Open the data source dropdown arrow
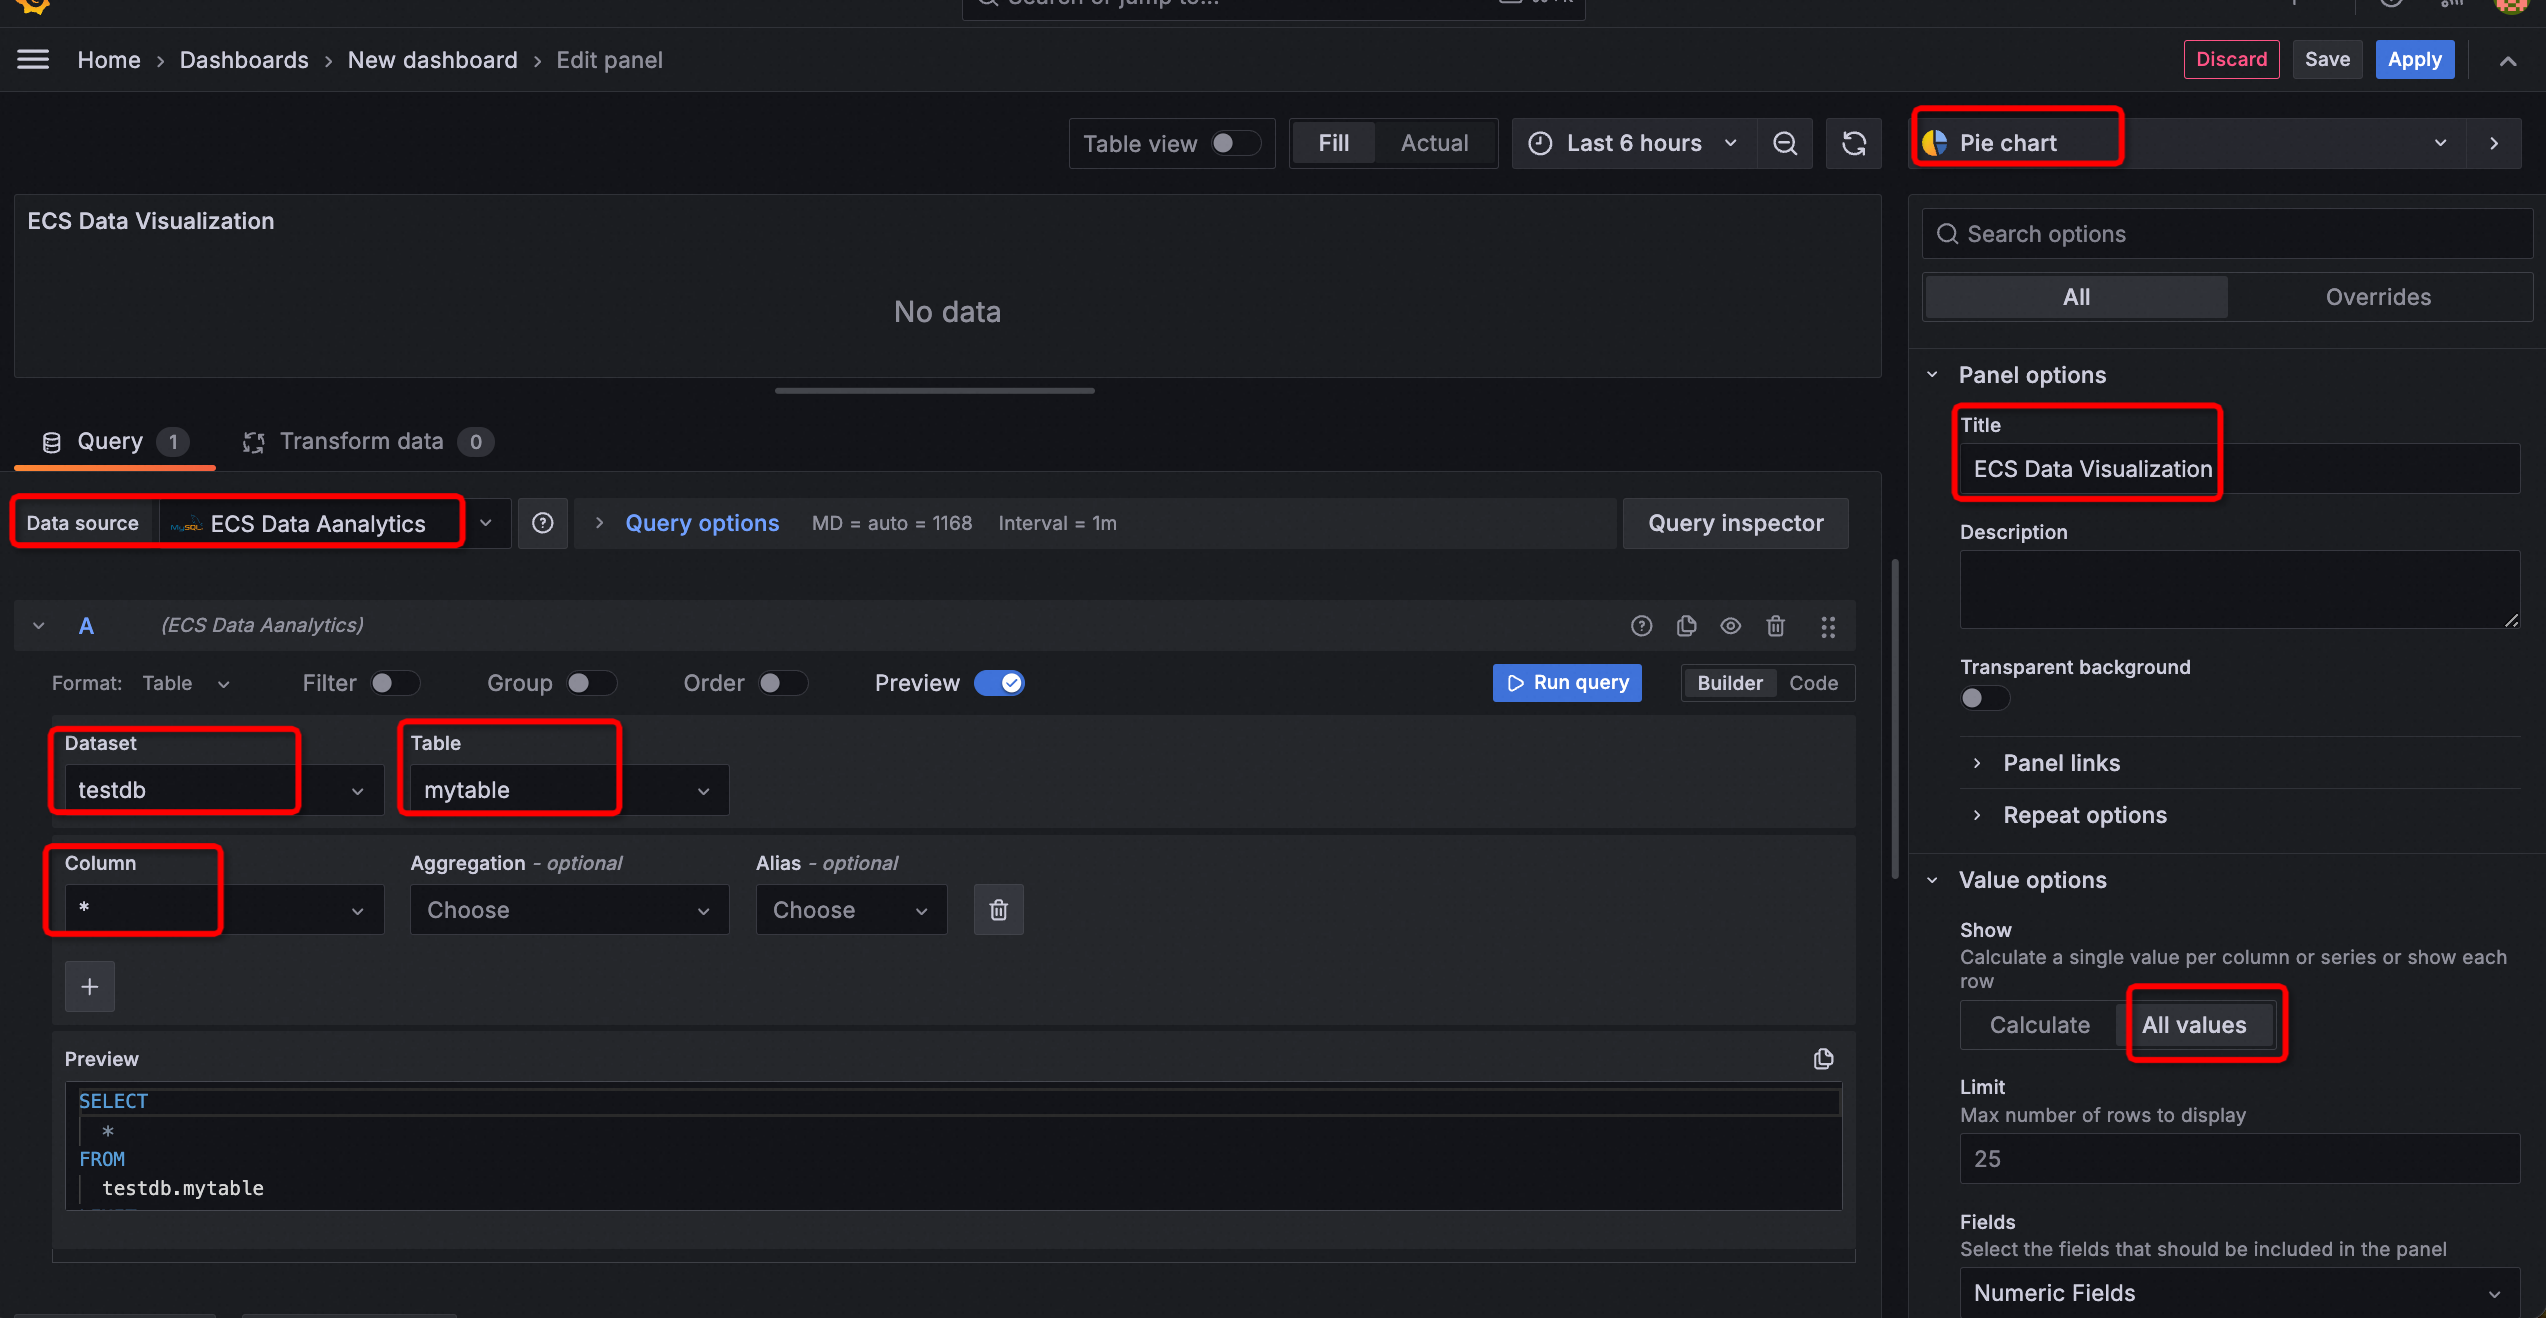The height and width of the screenshot is (1318, 2546). [x=486, y=523]
